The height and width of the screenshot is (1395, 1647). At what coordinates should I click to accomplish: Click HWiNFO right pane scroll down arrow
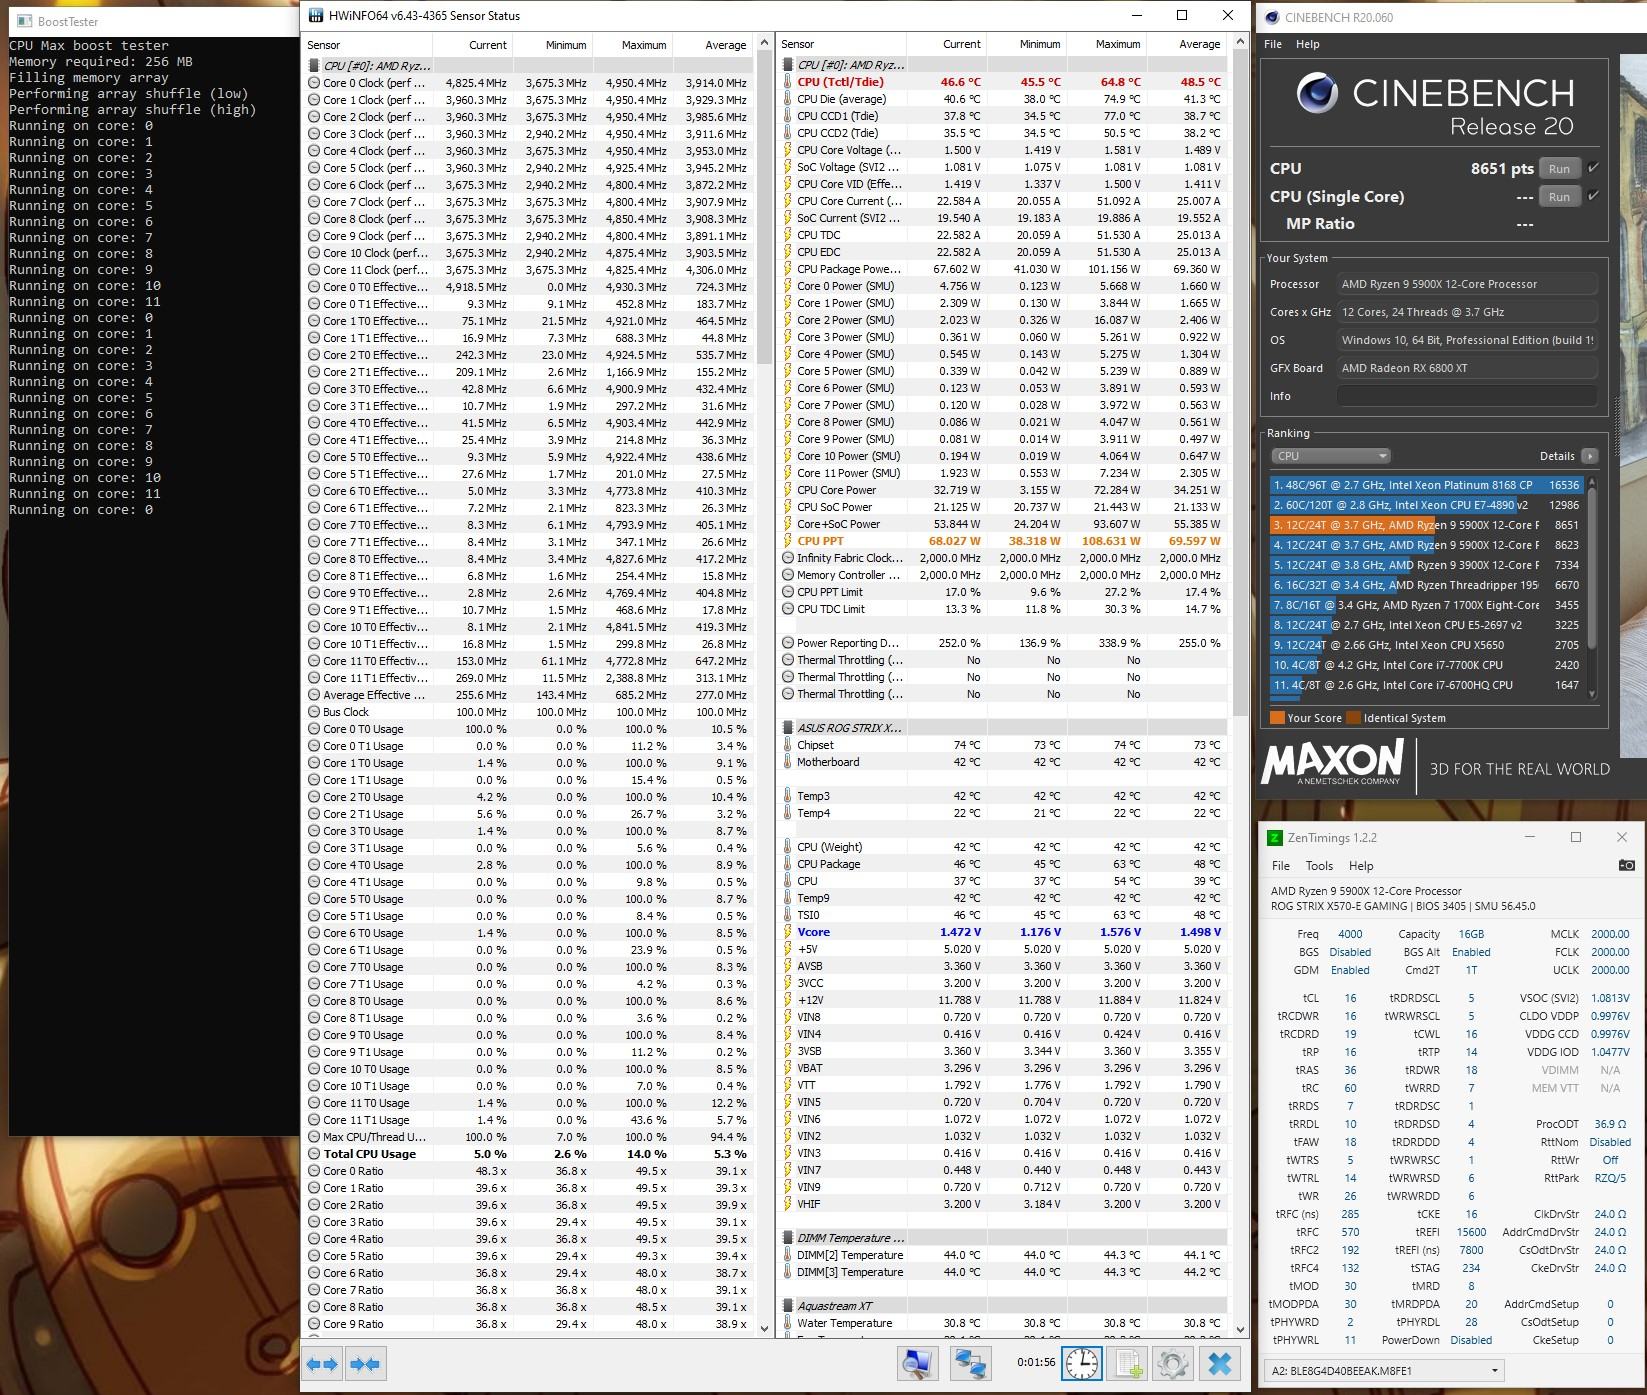[x=1241, y=1330]
